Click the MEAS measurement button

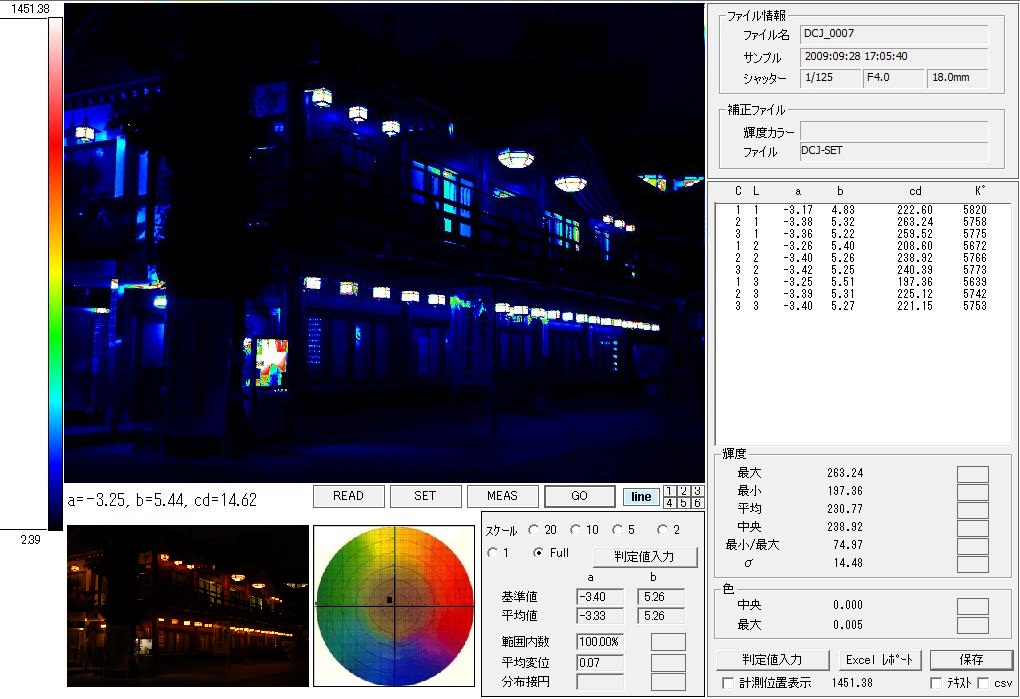pyautogui.click(x=502, y=496)
